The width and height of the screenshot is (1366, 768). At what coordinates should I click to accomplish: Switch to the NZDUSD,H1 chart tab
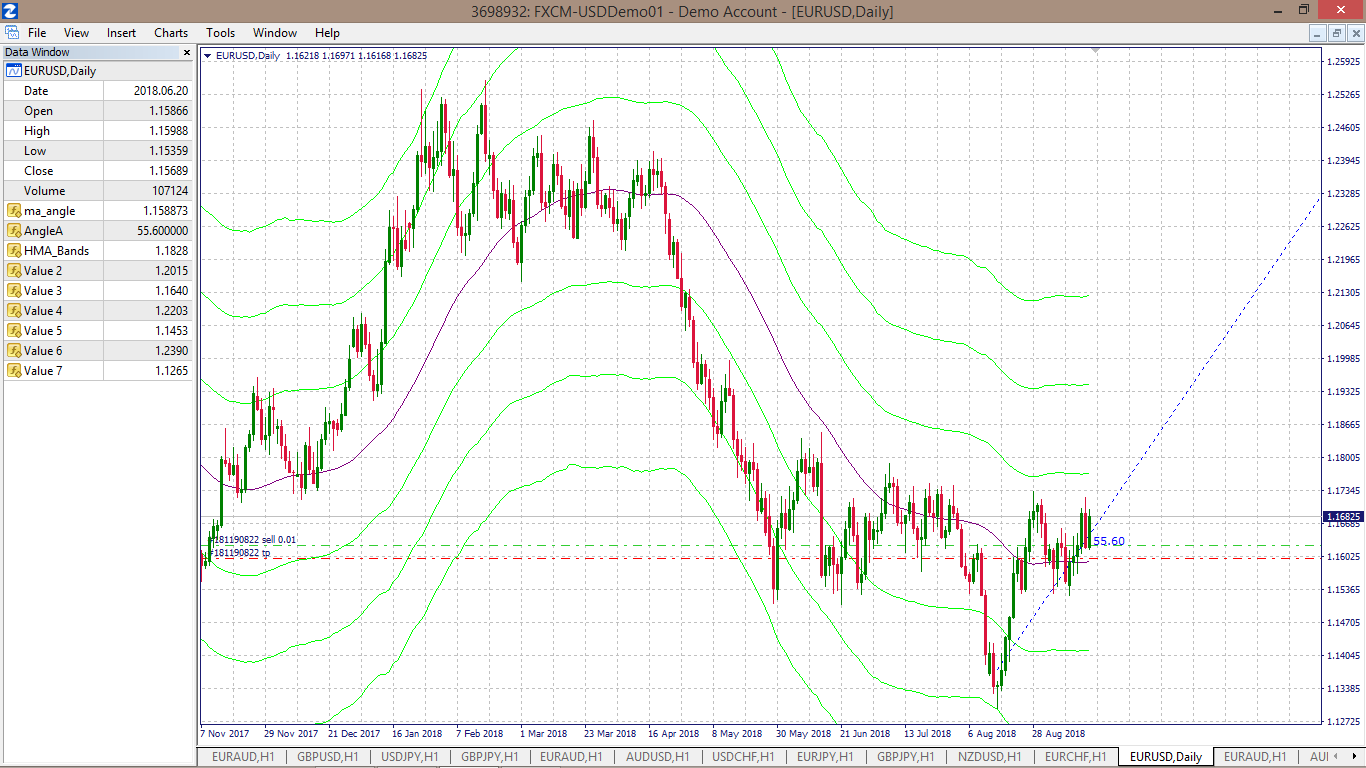point(990,757)
